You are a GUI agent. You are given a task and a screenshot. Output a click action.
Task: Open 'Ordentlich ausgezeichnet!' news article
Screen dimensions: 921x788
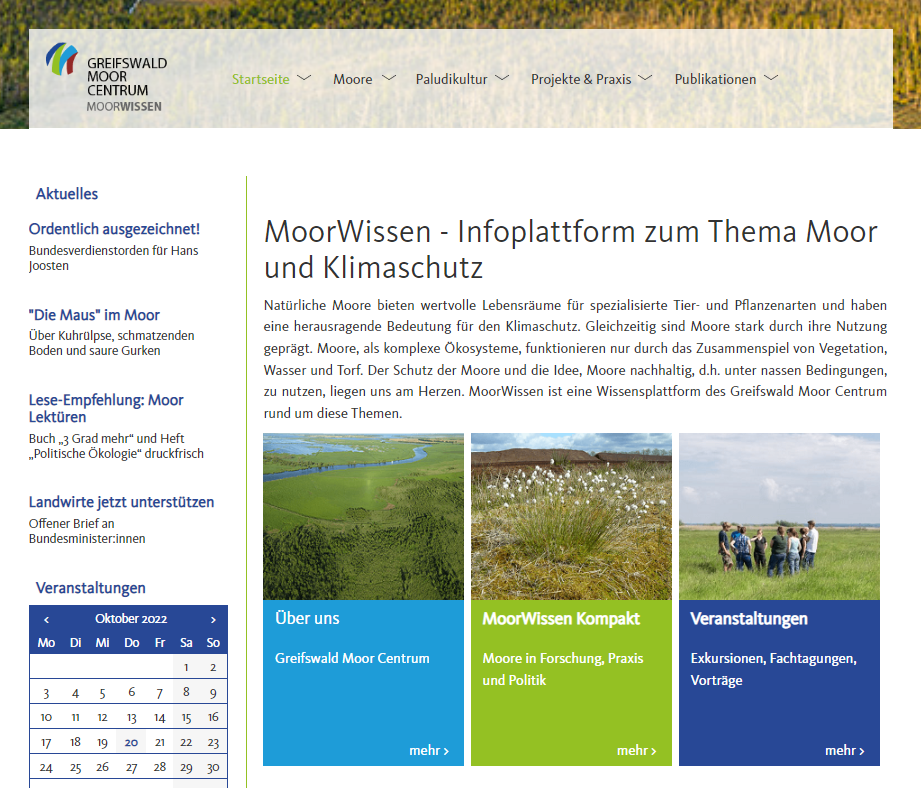click(114, 229)
